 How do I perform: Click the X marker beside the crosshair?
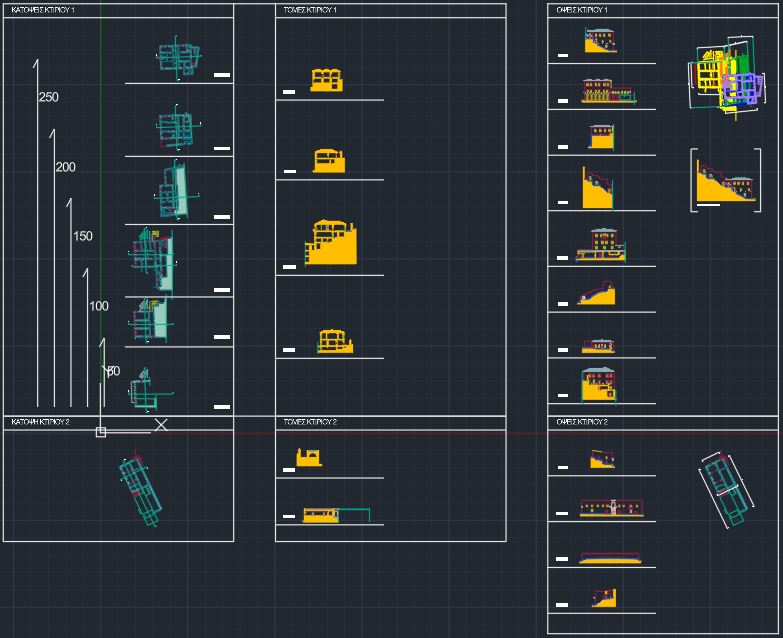[161, 425]
